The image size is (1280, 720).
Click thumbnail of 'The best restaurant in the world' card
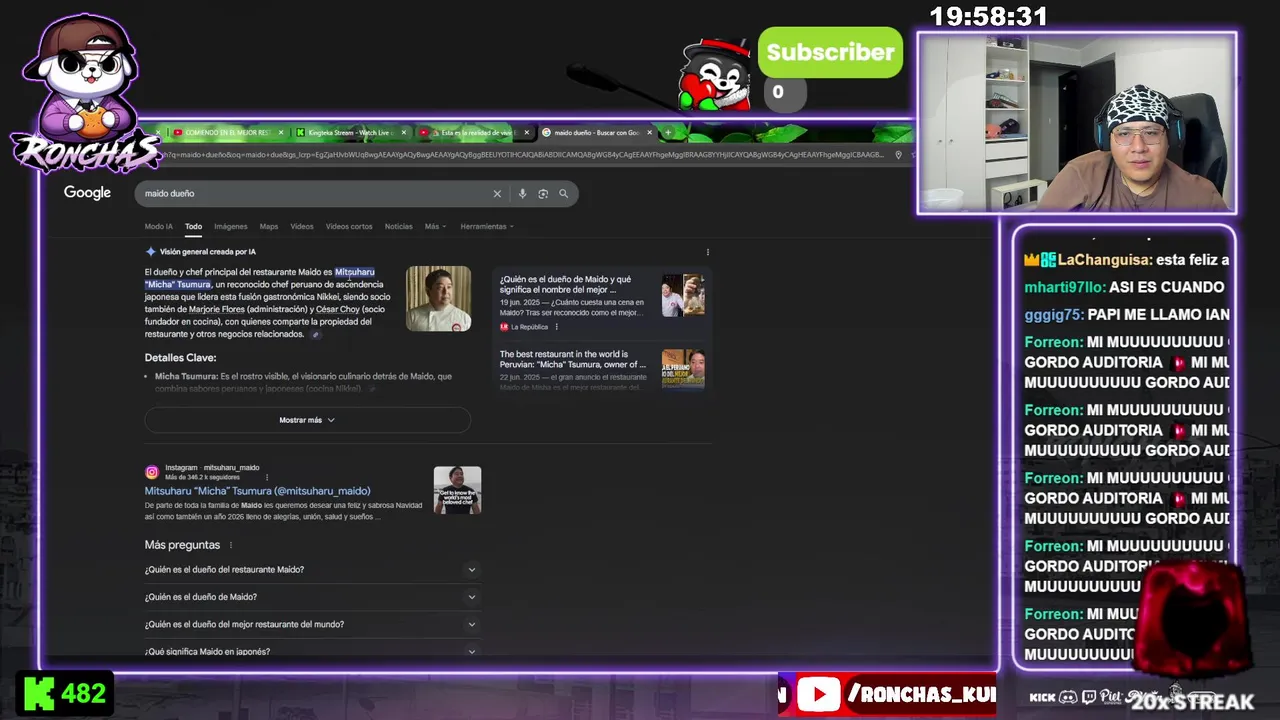click(x=683, y=368)
